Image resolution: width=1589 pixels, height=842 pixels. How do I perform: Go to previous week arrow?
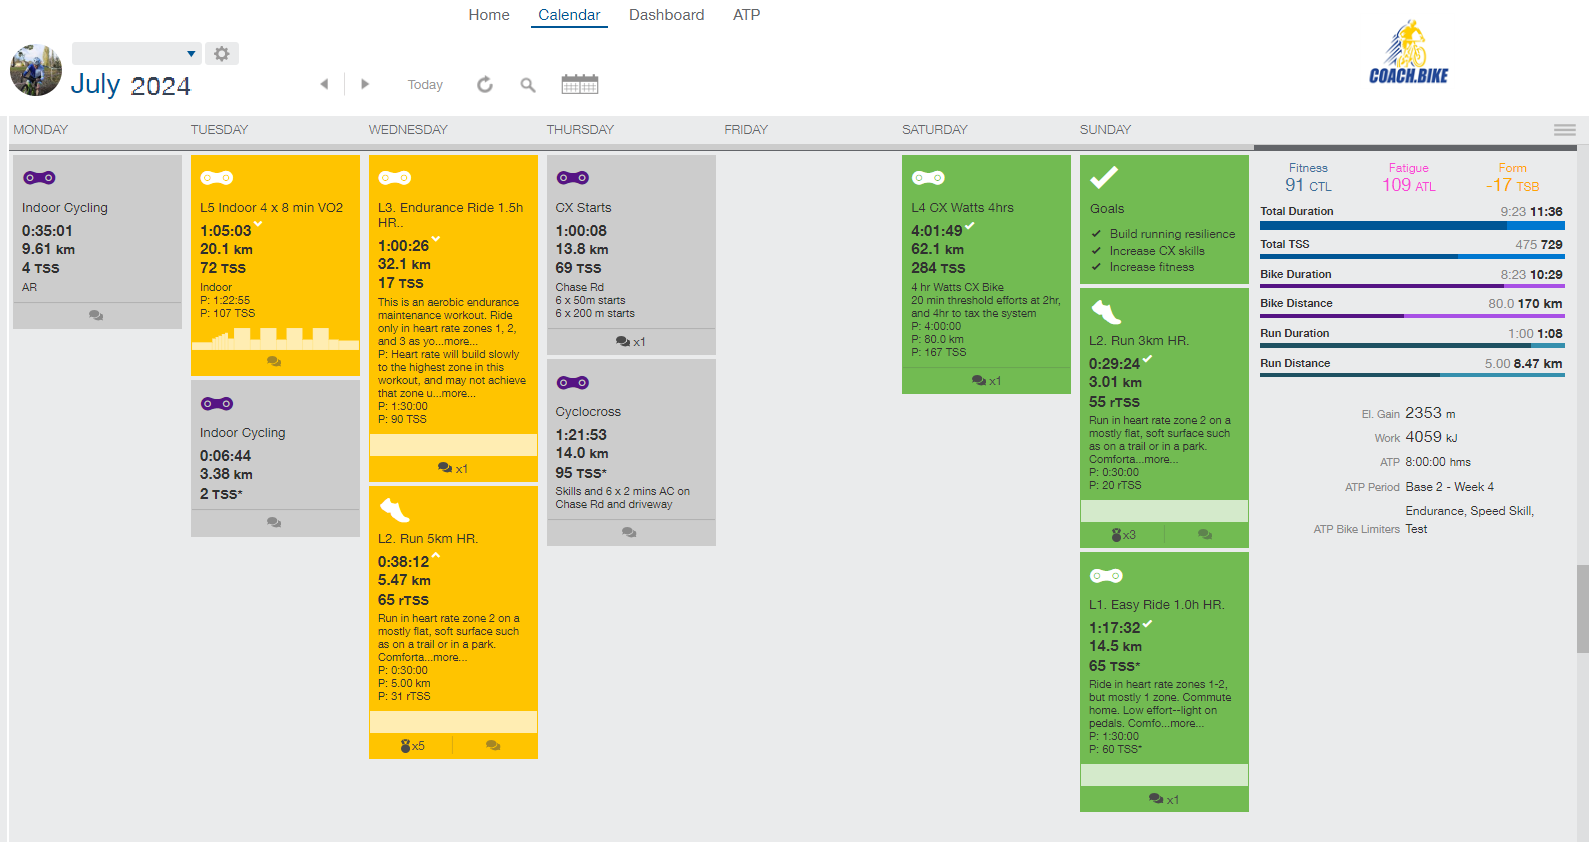pyautogui.click(x=324, y=85)
